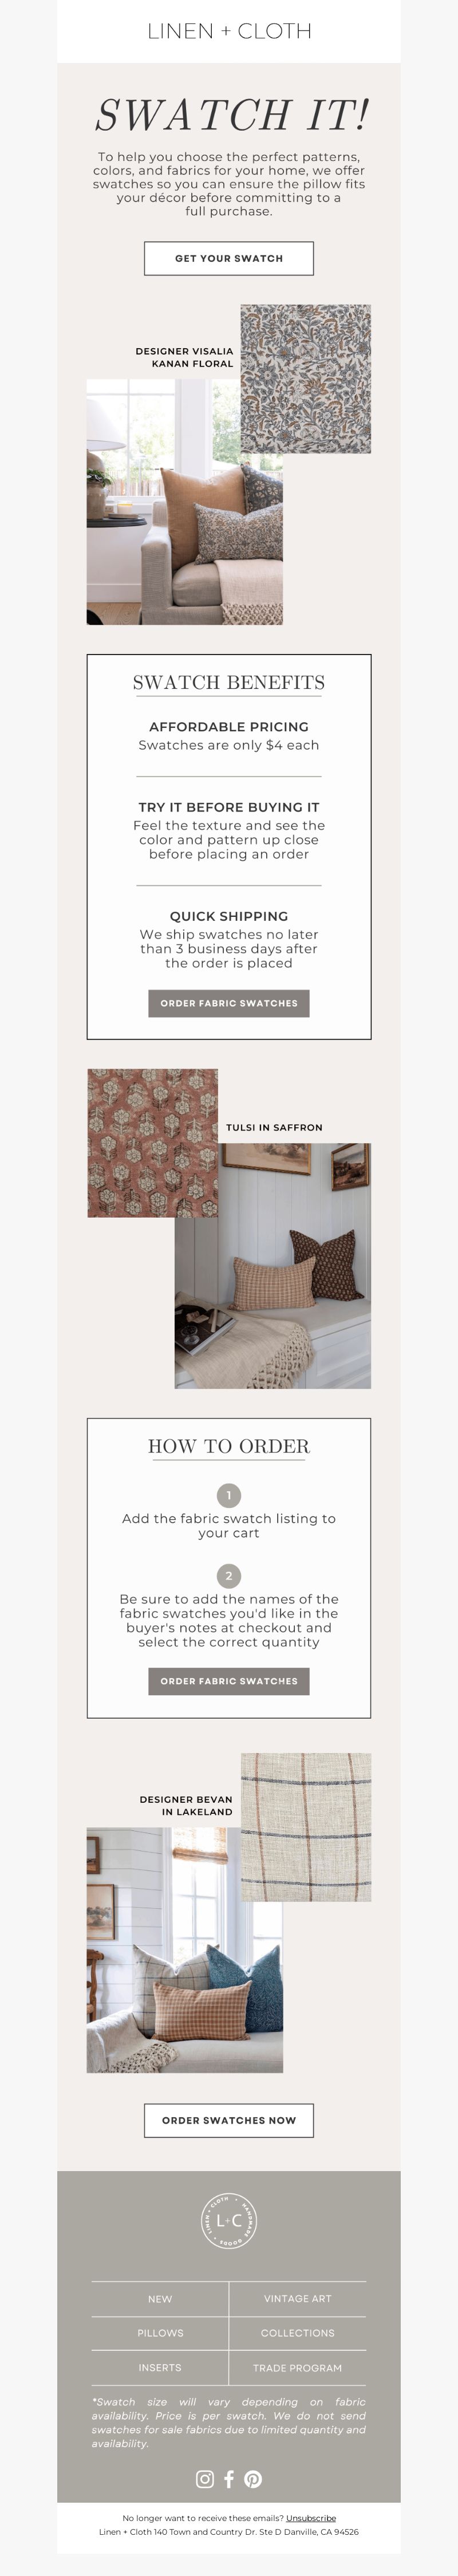Click Order Fabric Swatches under Swatch Benefits

229,1003
